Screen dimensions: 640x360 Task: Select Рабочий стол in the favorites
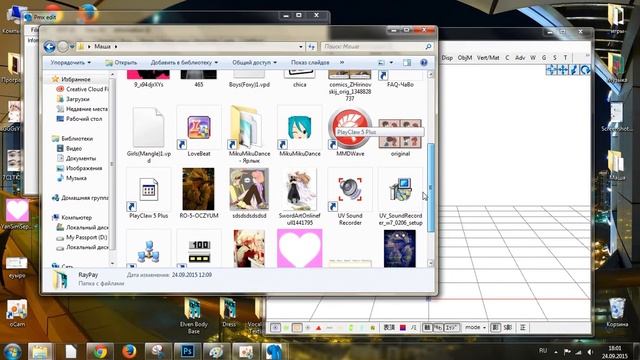point(80,119)
